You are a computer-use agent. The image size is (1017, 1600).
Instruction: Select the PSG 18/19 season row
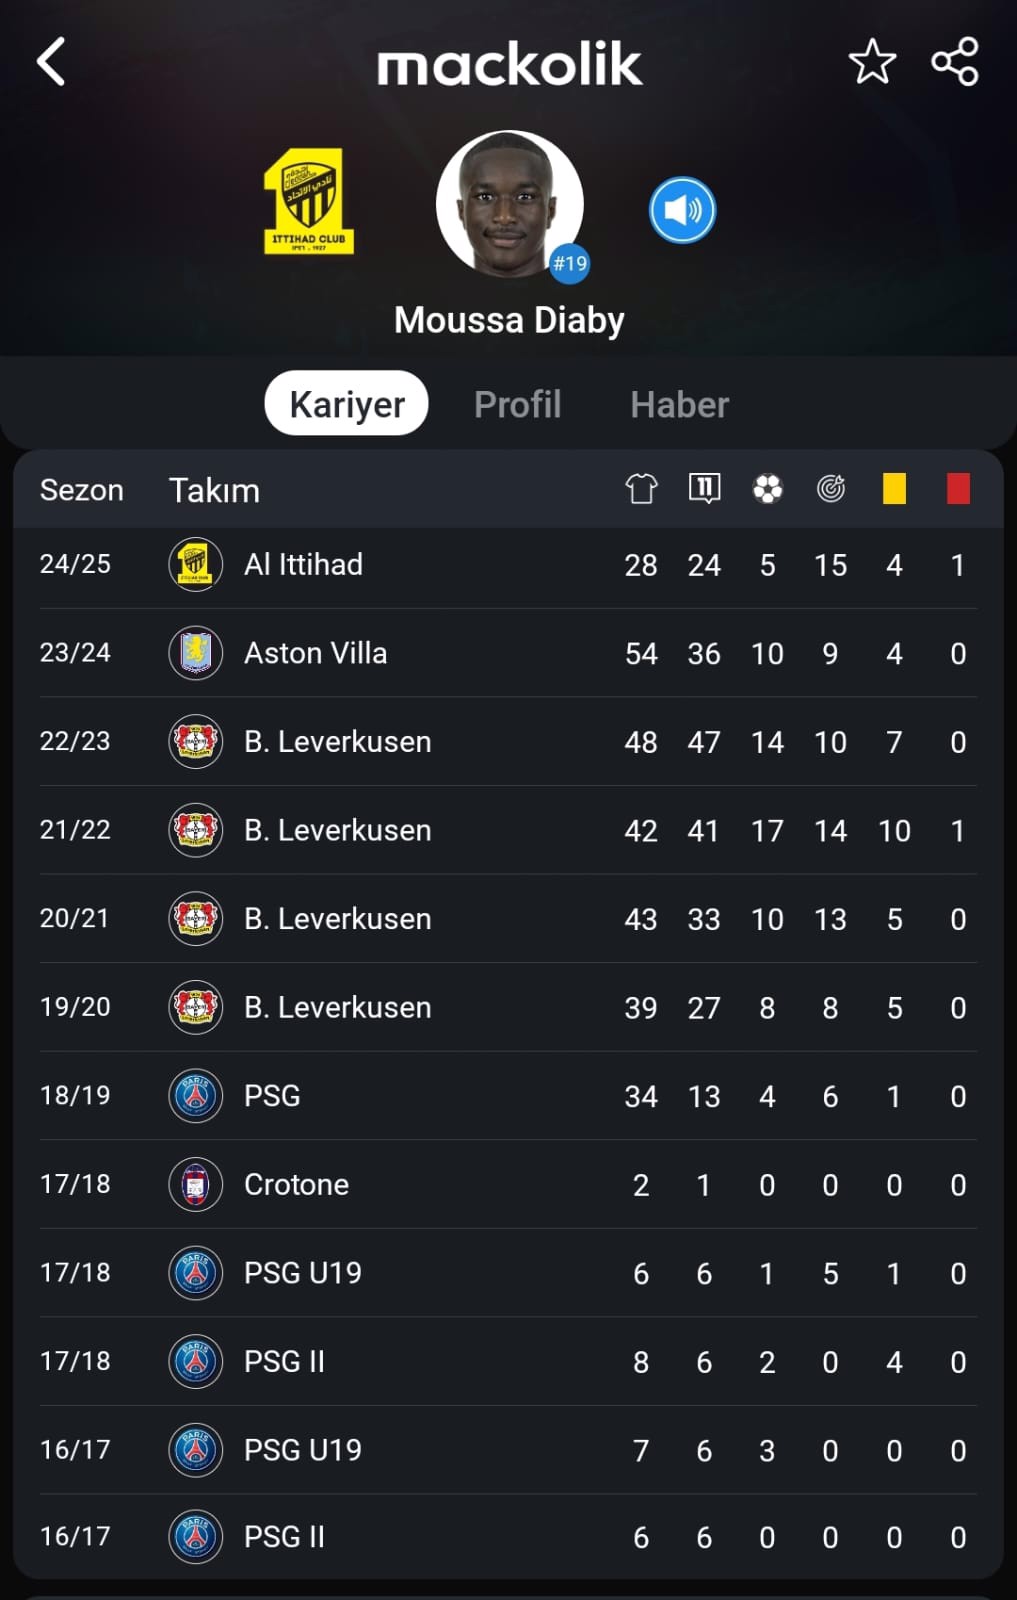click(508, 1096)
